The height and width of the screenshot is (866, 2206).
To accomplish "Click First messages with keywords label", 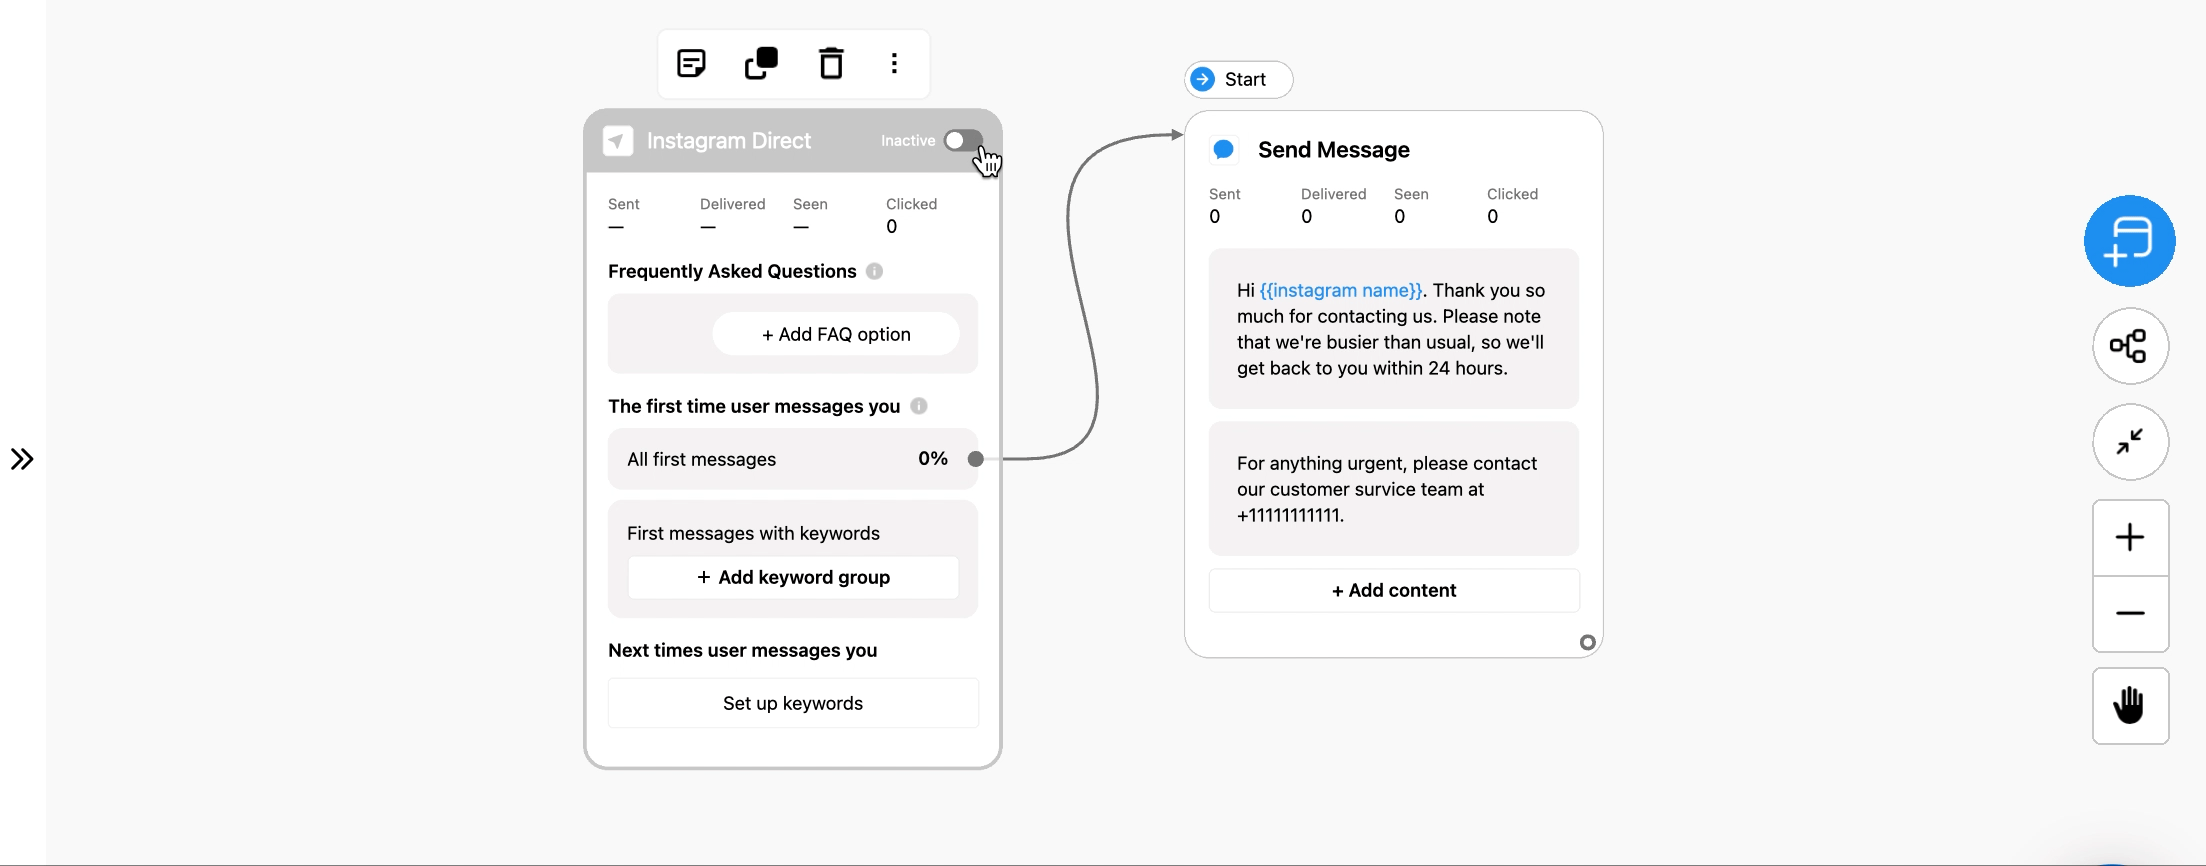I will click(x=753, y=533).
